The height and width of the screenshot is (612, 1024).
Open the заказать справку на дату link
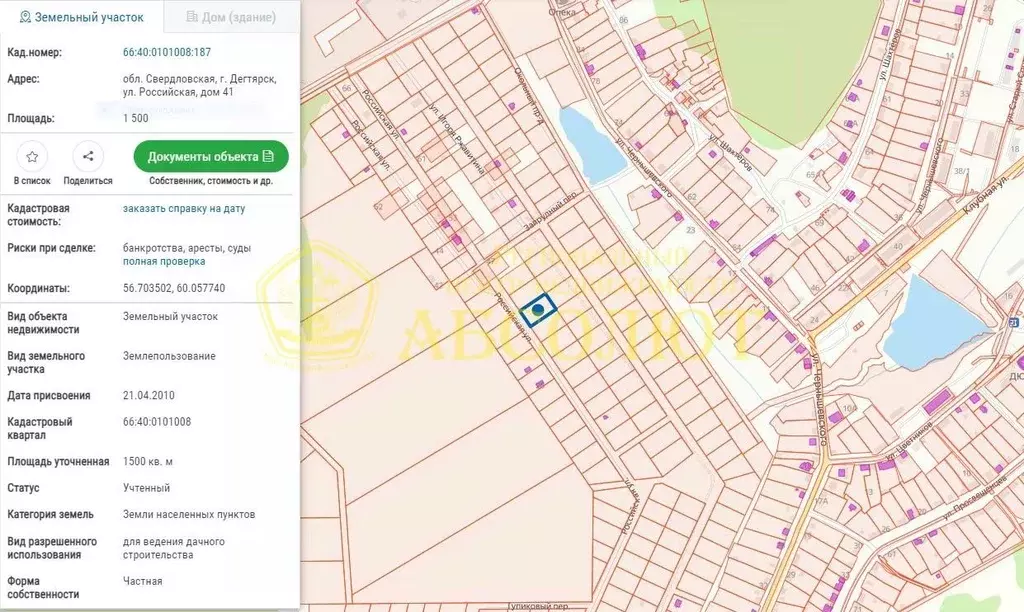pyautogui.click(x=184, y=208)
